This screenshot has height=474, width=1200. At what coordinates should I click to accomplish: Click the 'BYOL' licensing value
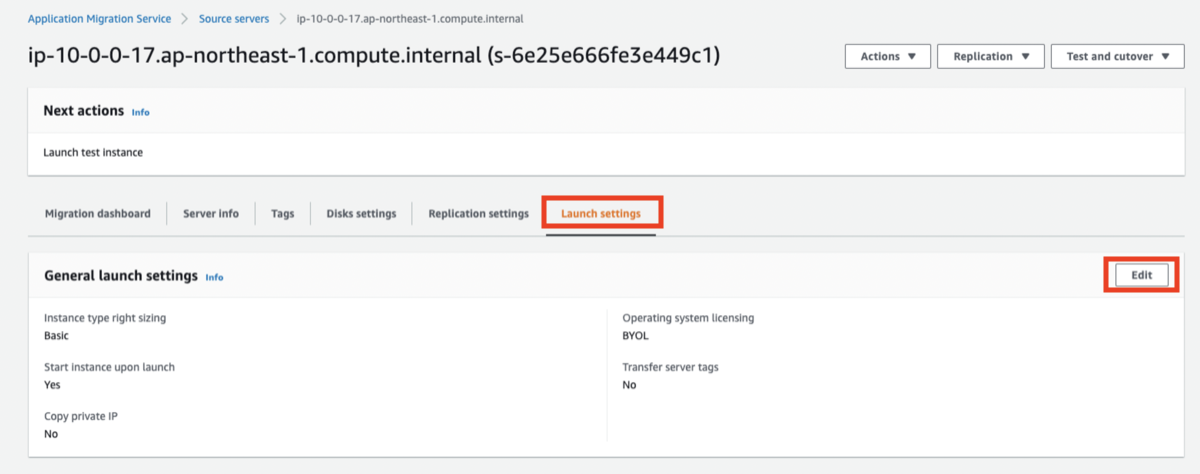pos(636,336)
